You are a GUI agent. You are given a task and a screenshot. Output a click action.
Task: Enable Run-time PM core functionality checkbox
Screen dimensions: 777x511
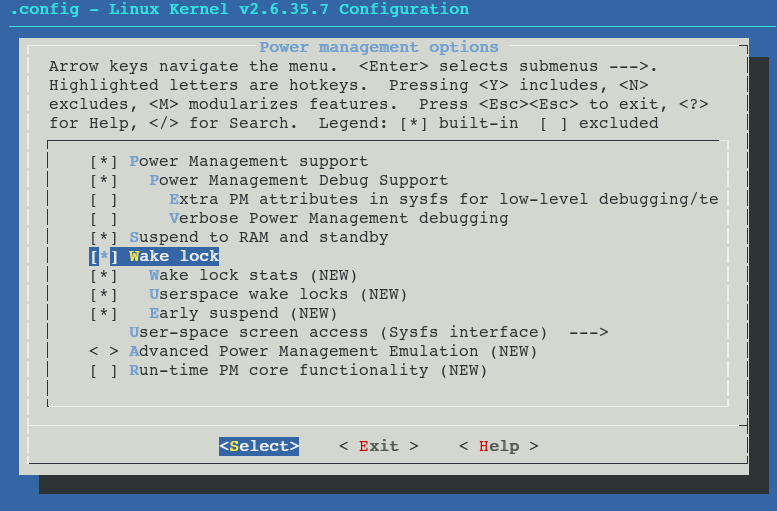point(104,371)
